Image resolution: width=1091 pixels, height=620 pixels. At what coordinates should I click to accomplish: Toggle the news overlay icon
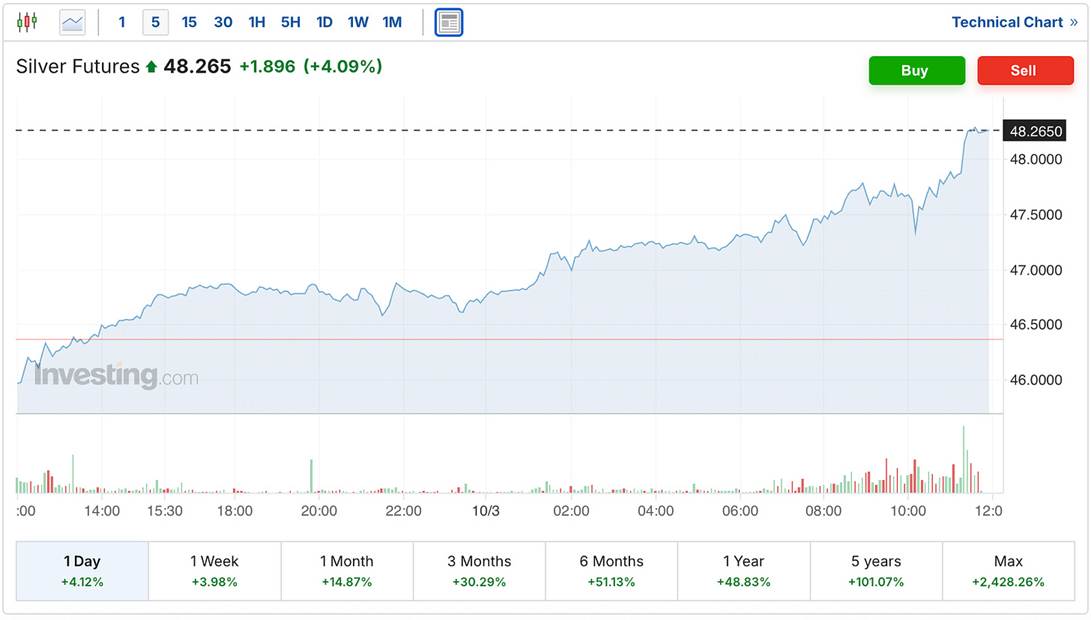click(449, 22)
